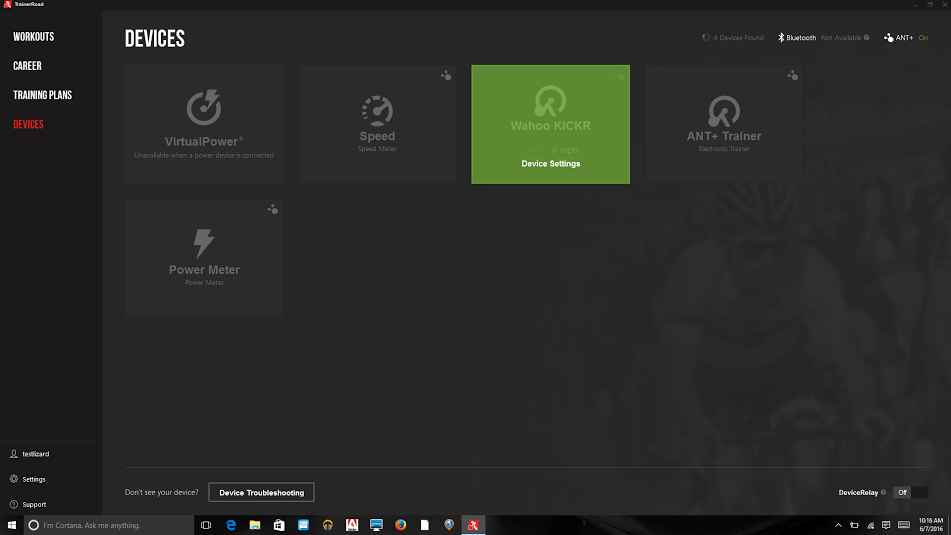The height and width of the screenshot is (535, 951).
Task: Click the Wahoo KICKR trainer icon
Action: (550, 101)
